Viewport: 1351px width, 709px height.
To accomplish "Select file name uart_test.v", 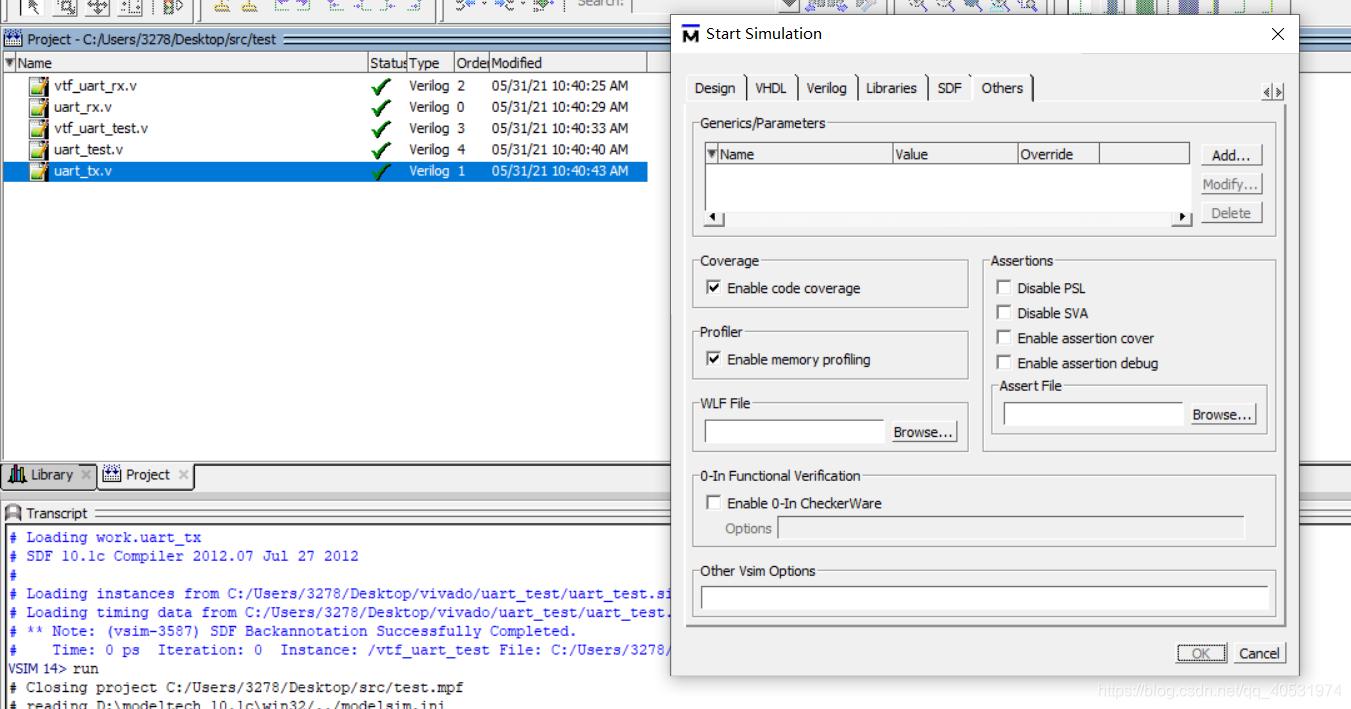I will tap(89, 150).
